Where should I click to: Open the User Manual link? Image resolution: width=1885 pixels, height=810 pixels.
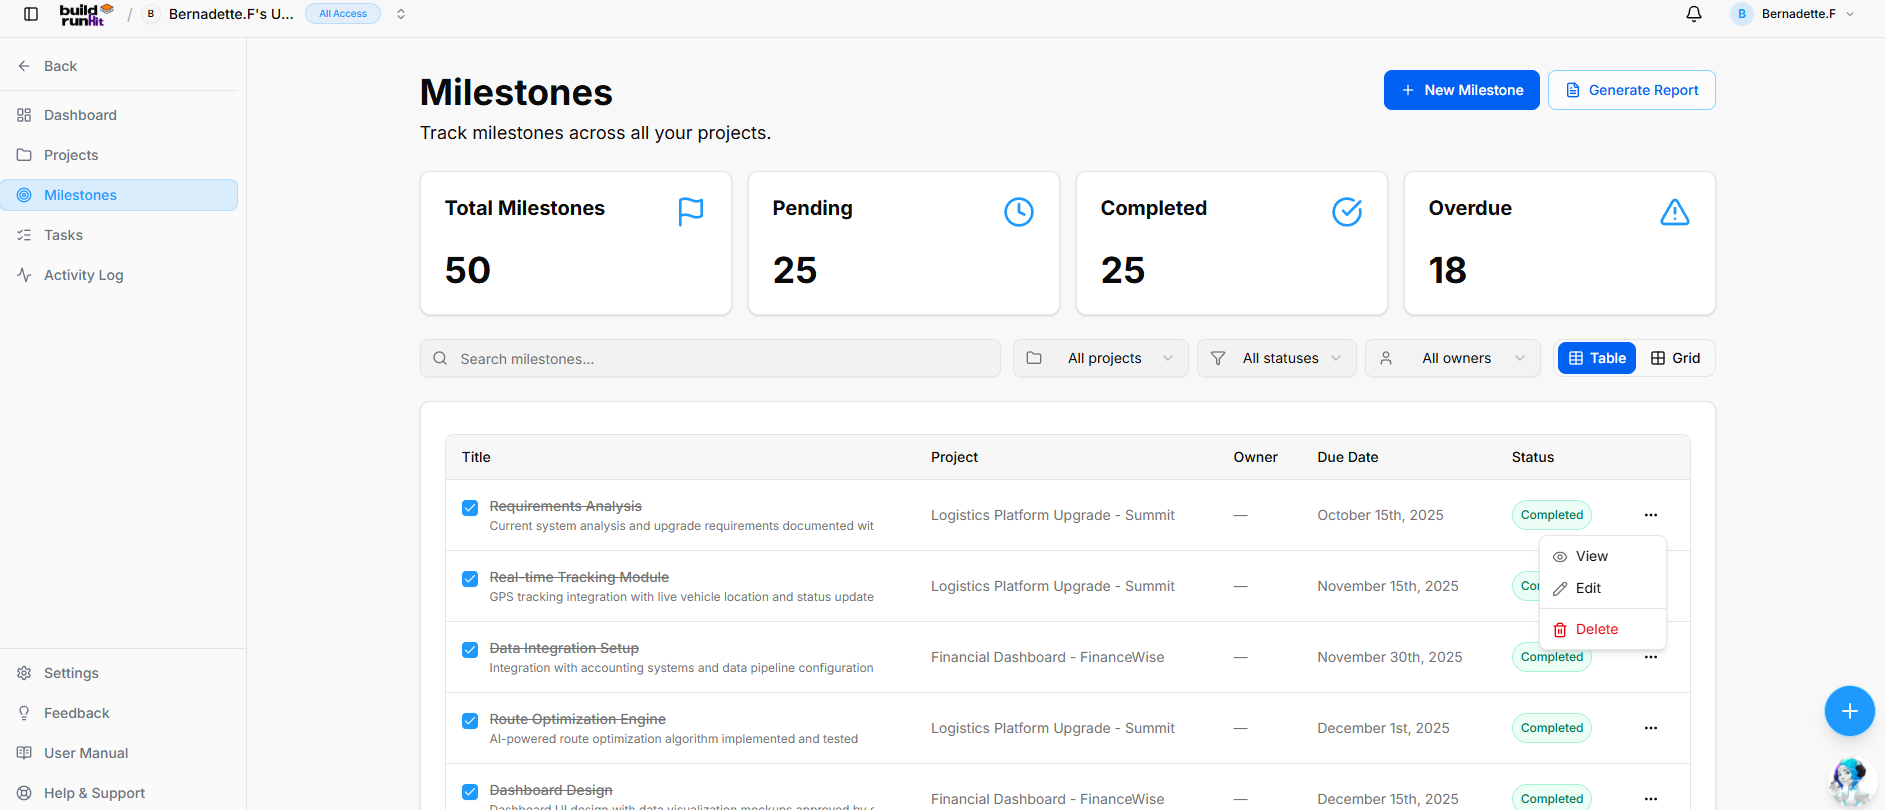pyautogui.click(x=119, y=753)
